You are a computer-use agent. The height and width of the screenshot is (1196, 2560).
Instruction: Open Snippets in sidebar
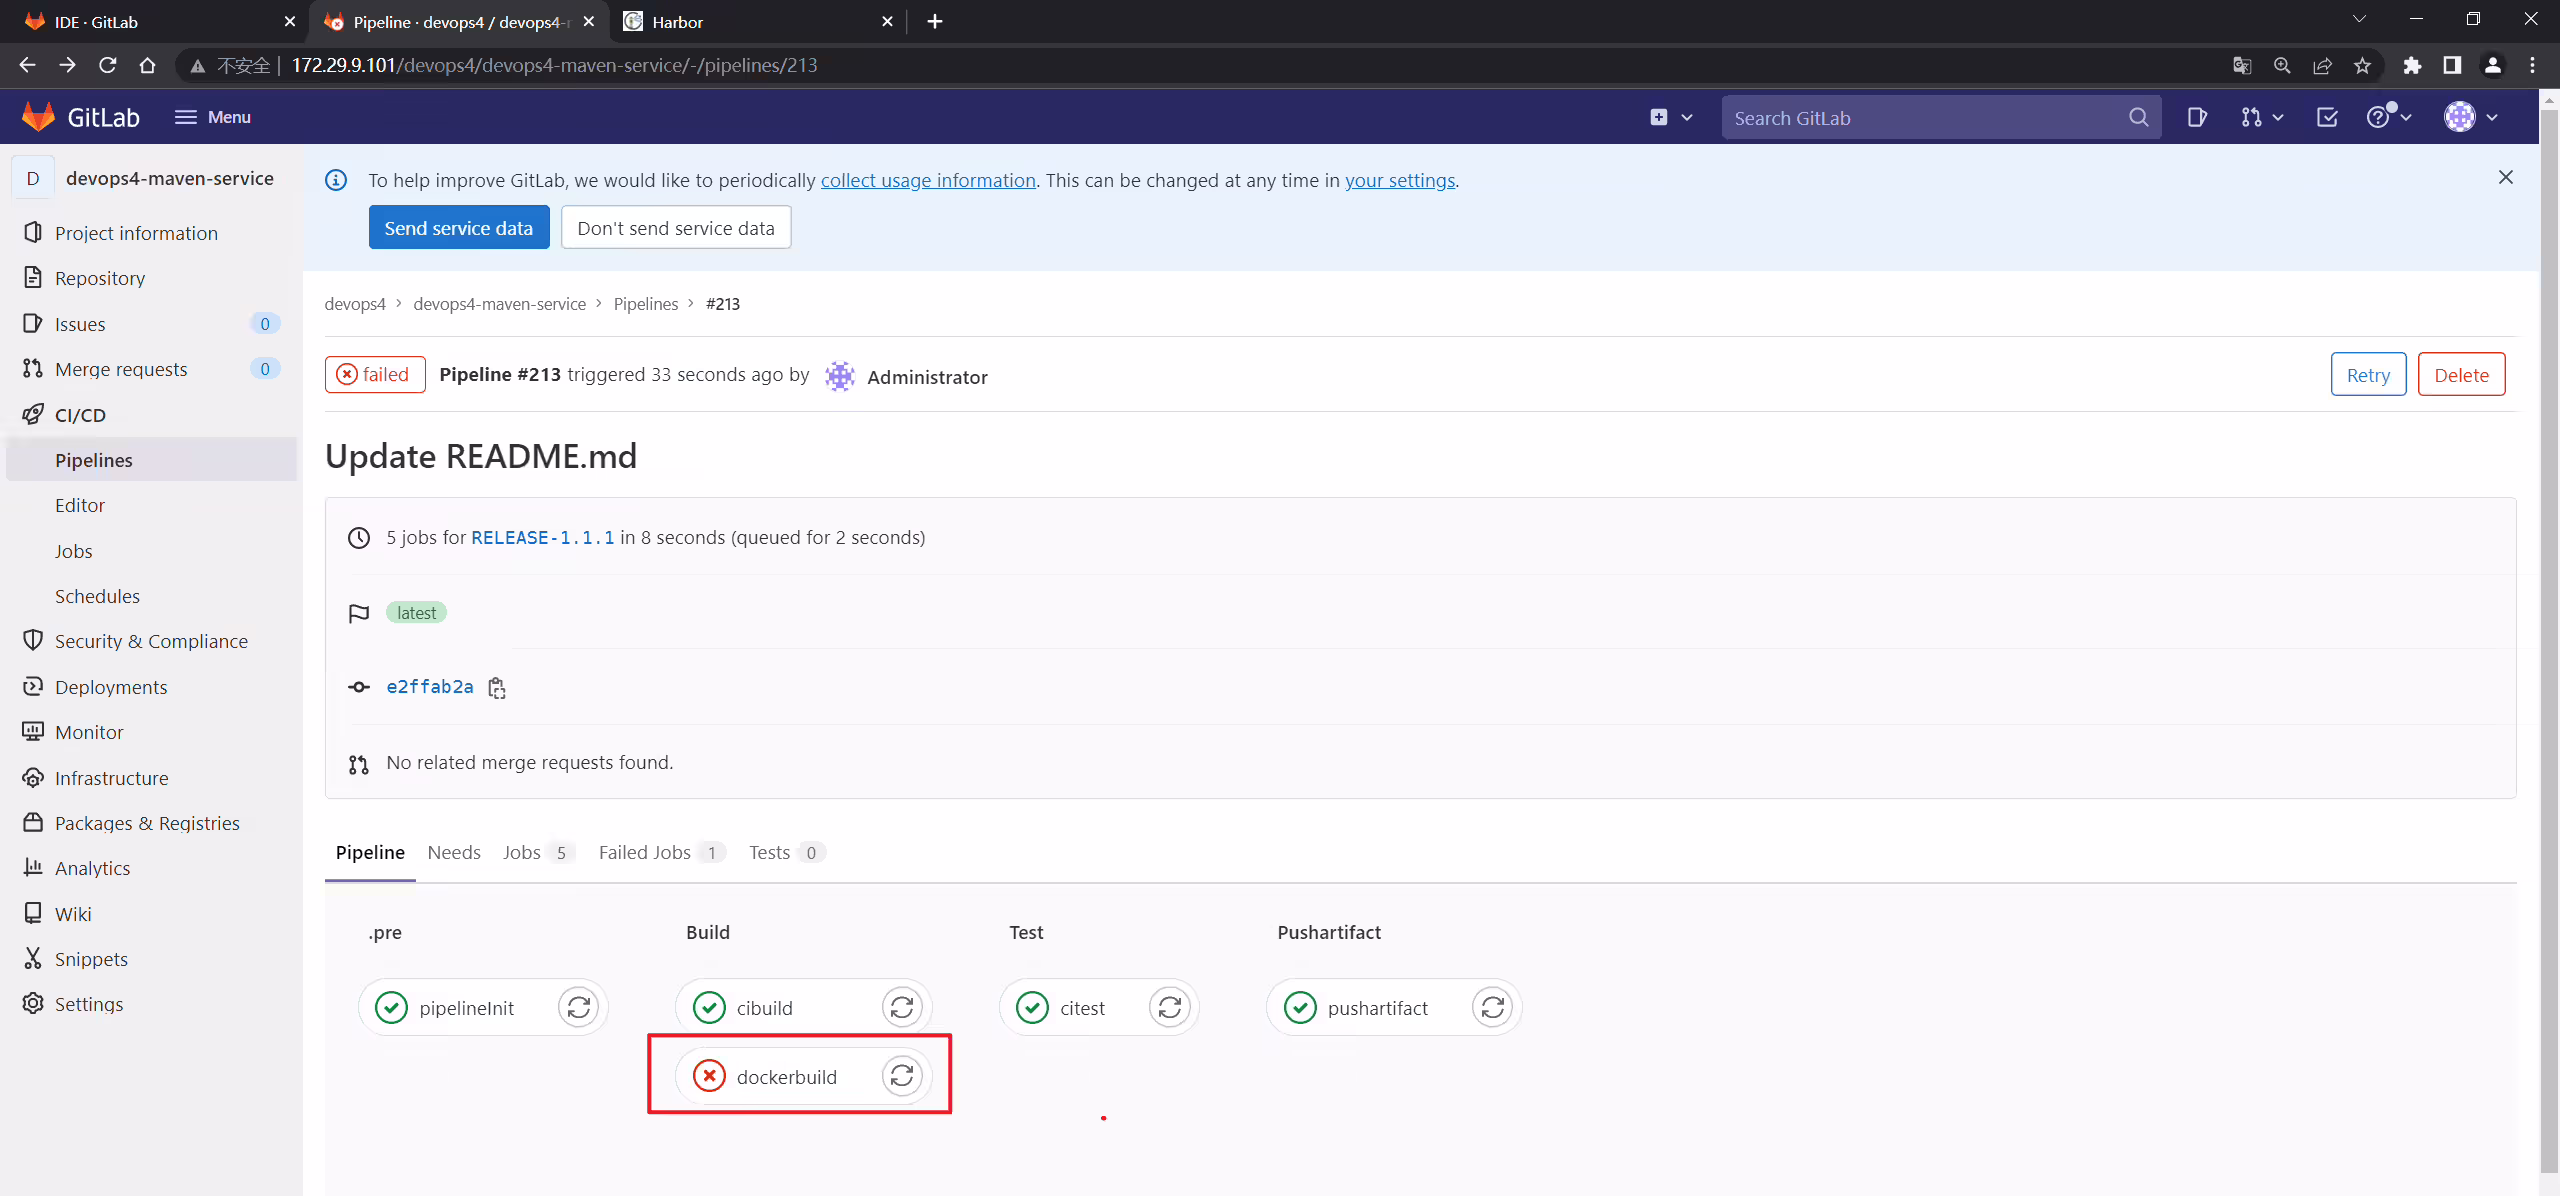click(x=151, y=958)
